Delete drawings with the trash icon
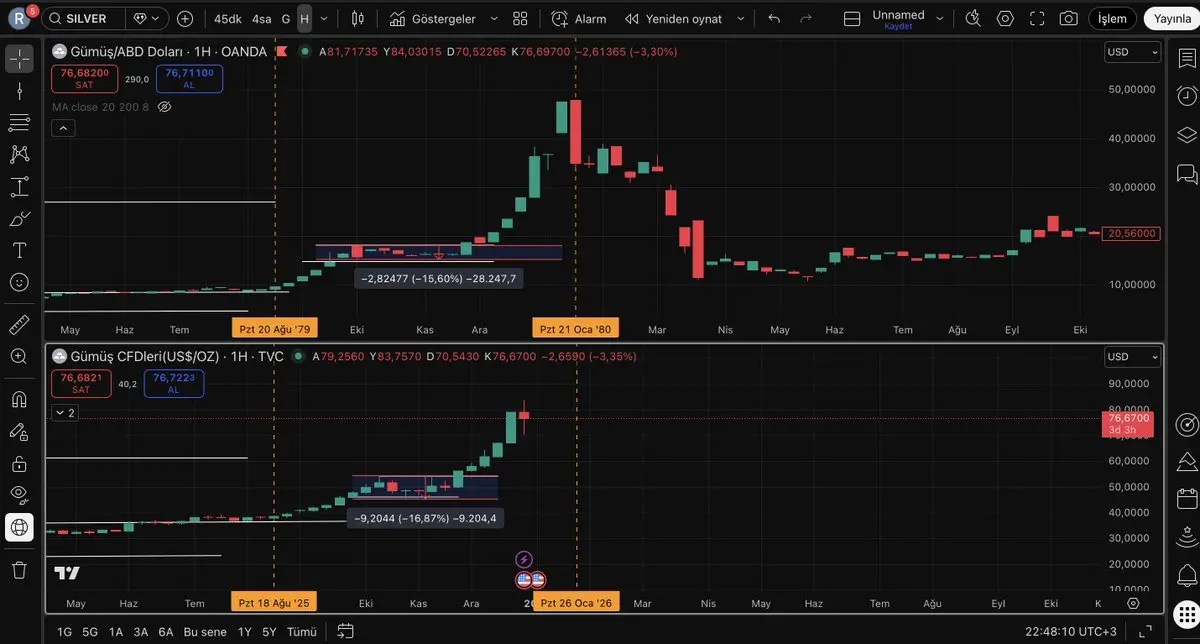The height and width of the screenshot is (644, 1200). coord(19,569)
